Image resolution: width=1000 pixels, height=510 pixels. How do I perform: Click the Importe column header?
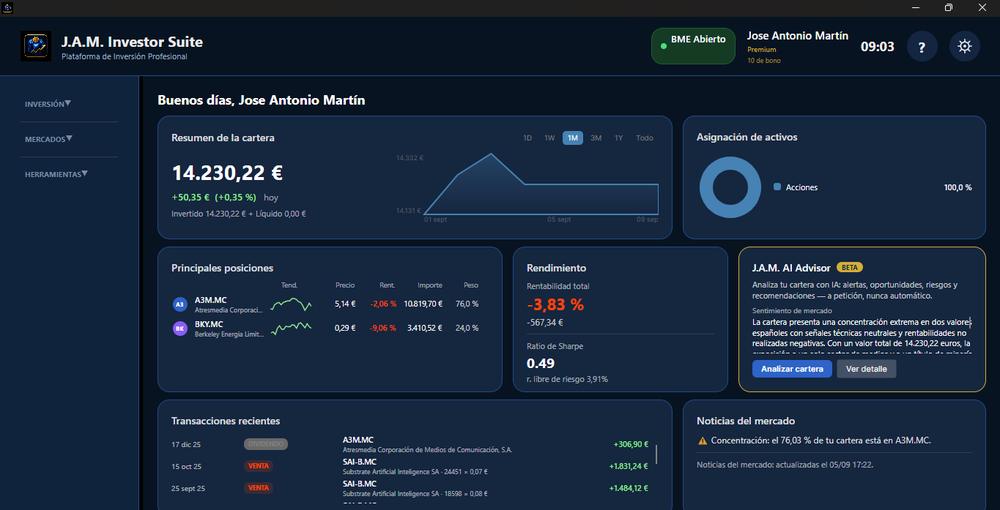pos(430,285)
